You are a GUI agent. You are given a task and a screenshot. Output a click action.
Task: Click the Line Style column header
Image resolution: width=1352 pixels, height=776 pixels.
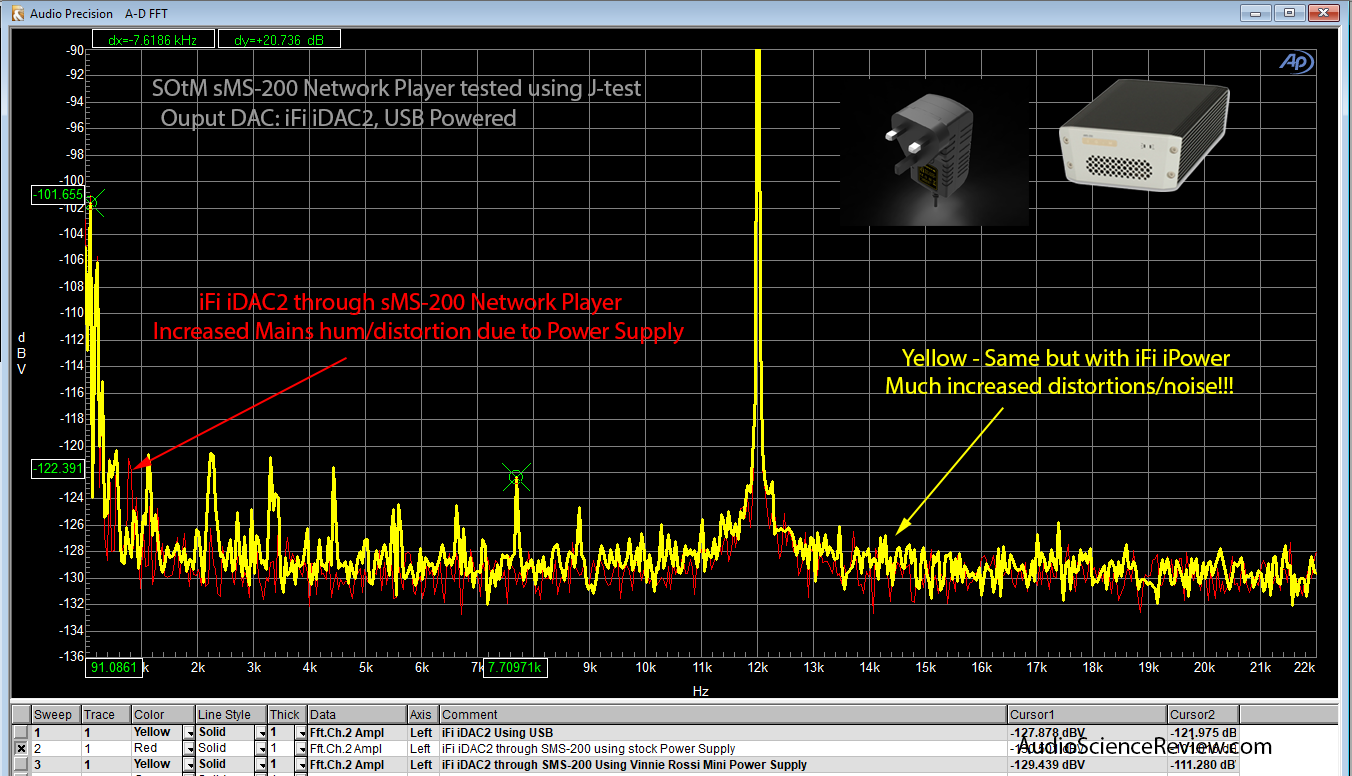coord(231,715)
